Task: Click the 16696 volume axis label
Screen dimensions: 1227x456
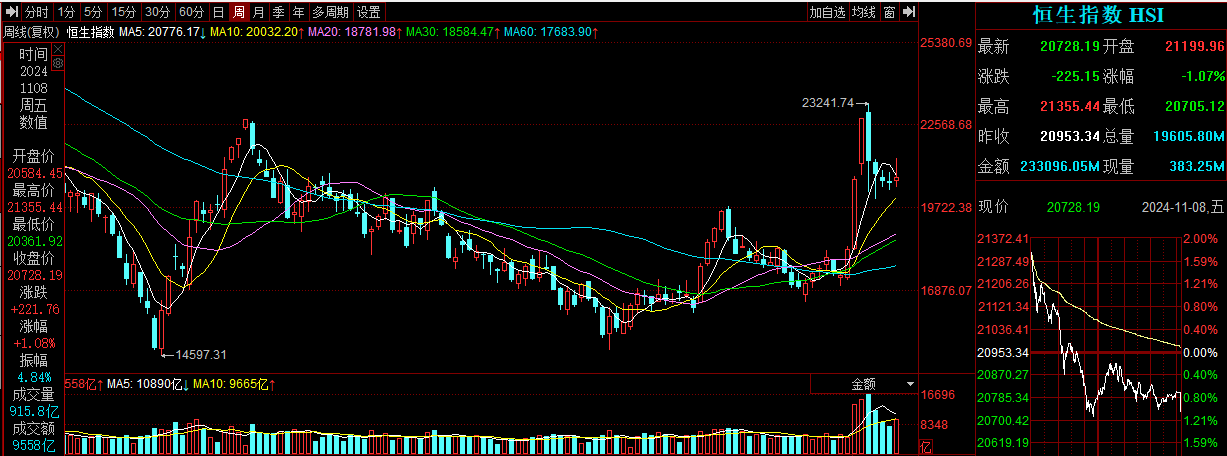Action: pos(938,396)
